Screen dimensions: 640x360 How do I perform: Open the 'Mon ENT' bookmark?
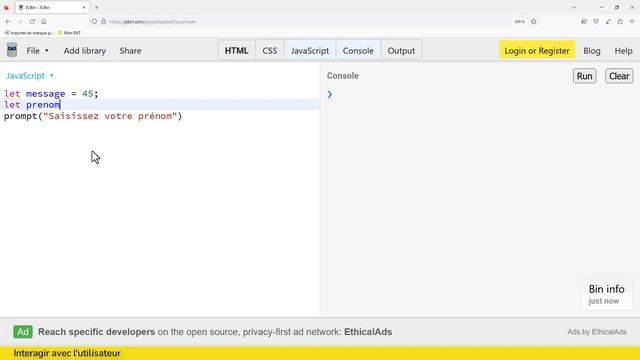click(69, 33)
